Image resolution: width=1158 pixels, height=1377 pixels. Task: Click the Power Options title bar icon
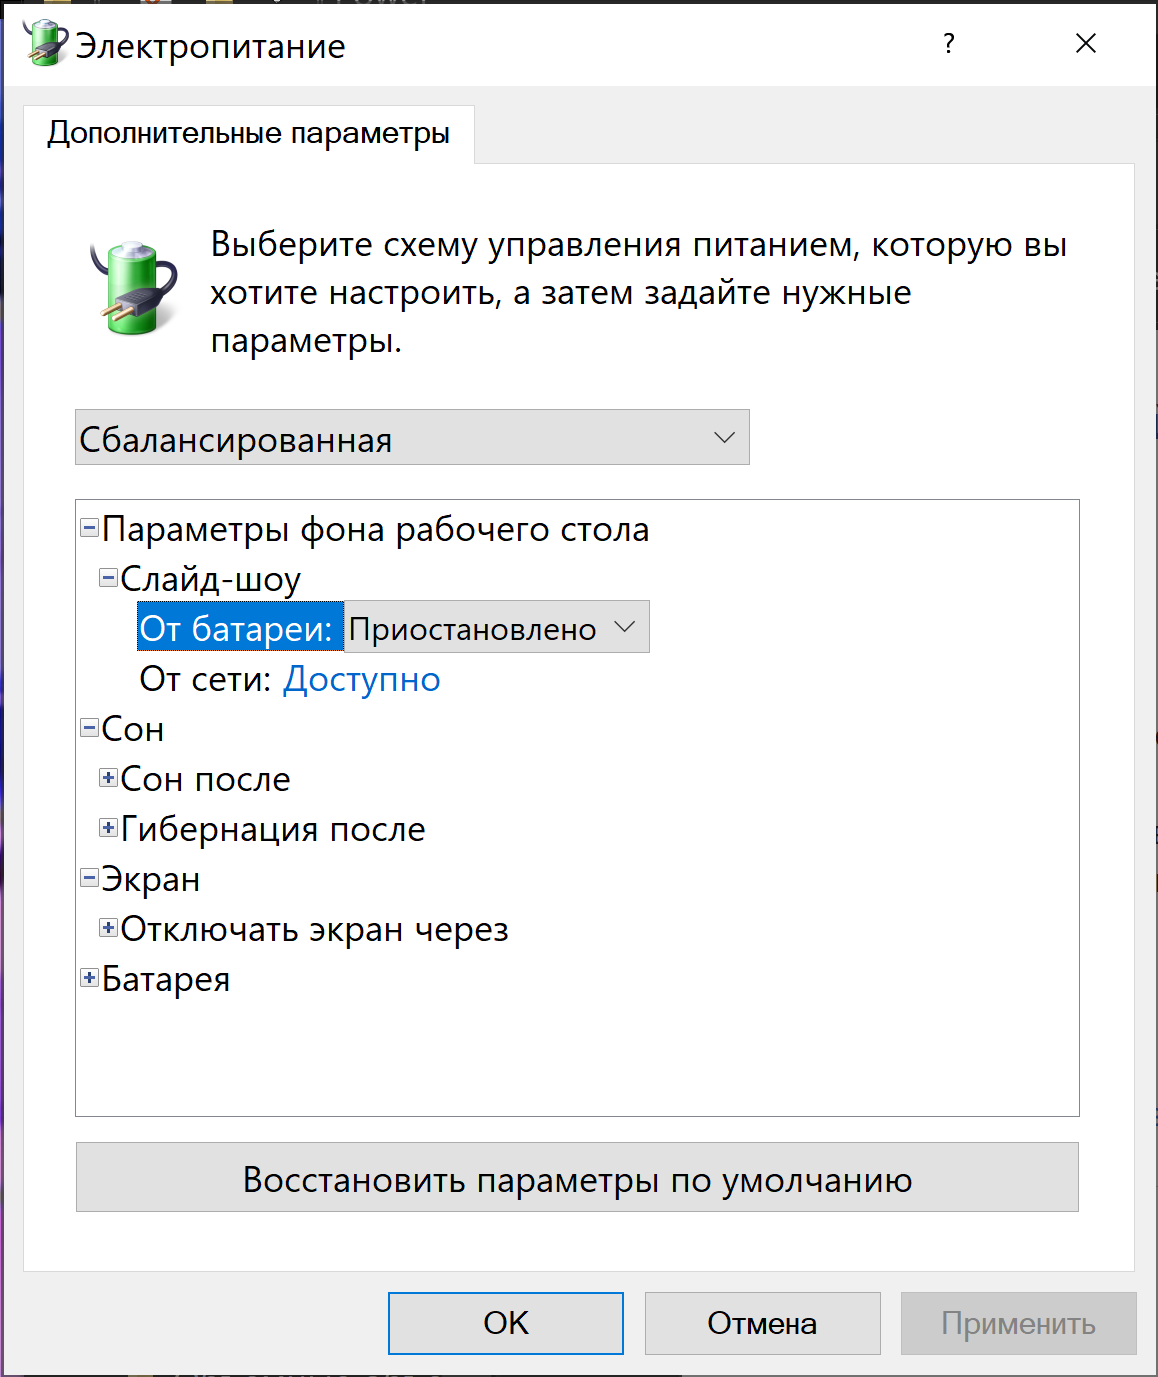pos(44,43)
